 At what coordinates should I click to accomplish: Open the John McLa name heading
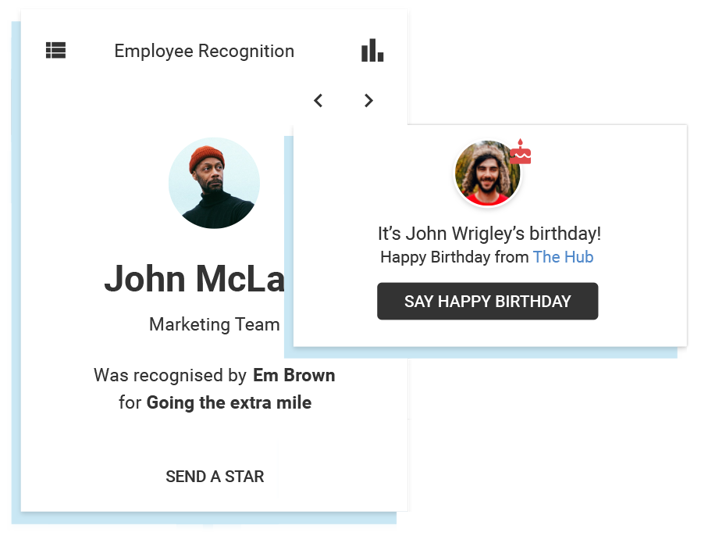[194, 278]
